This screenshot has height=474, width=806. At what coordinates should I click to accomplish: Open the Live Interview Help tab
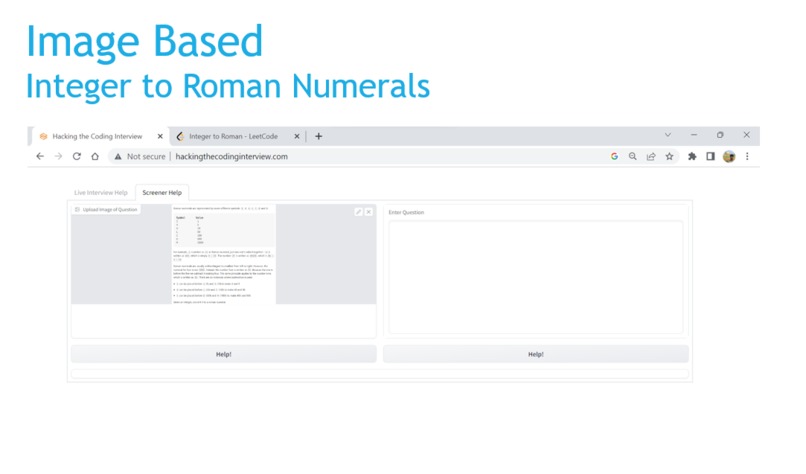(101, 193)
